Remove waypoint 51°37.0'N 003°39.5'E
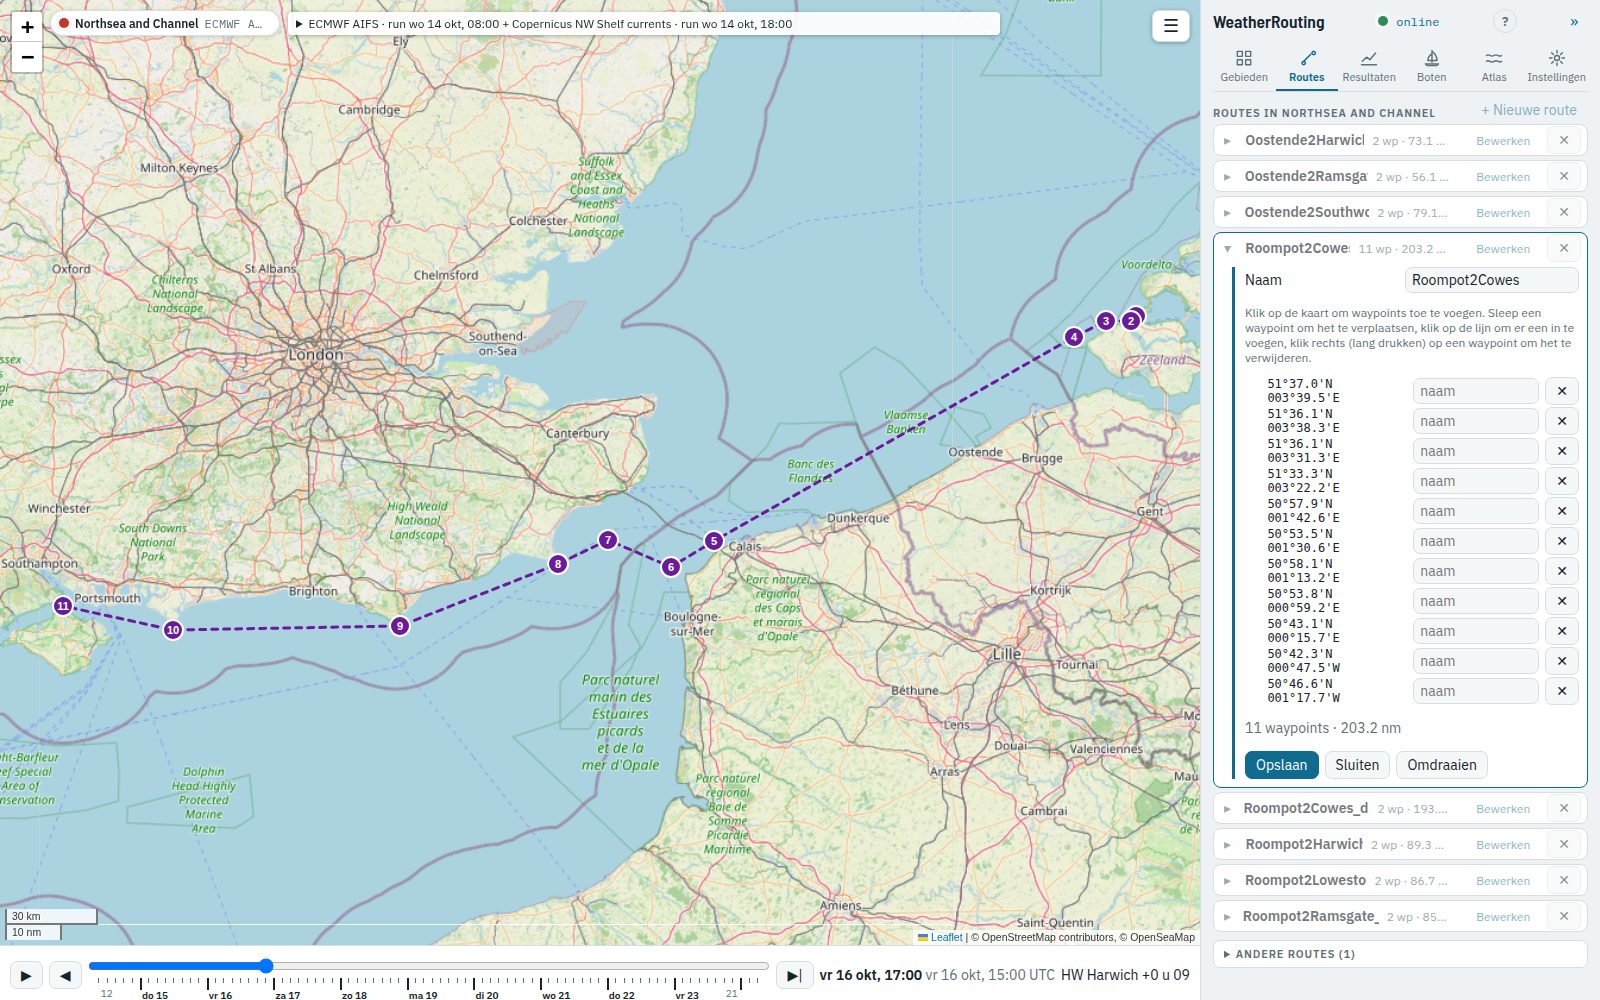This screenshot has height=1000, width=1600. click(1561, 391)
